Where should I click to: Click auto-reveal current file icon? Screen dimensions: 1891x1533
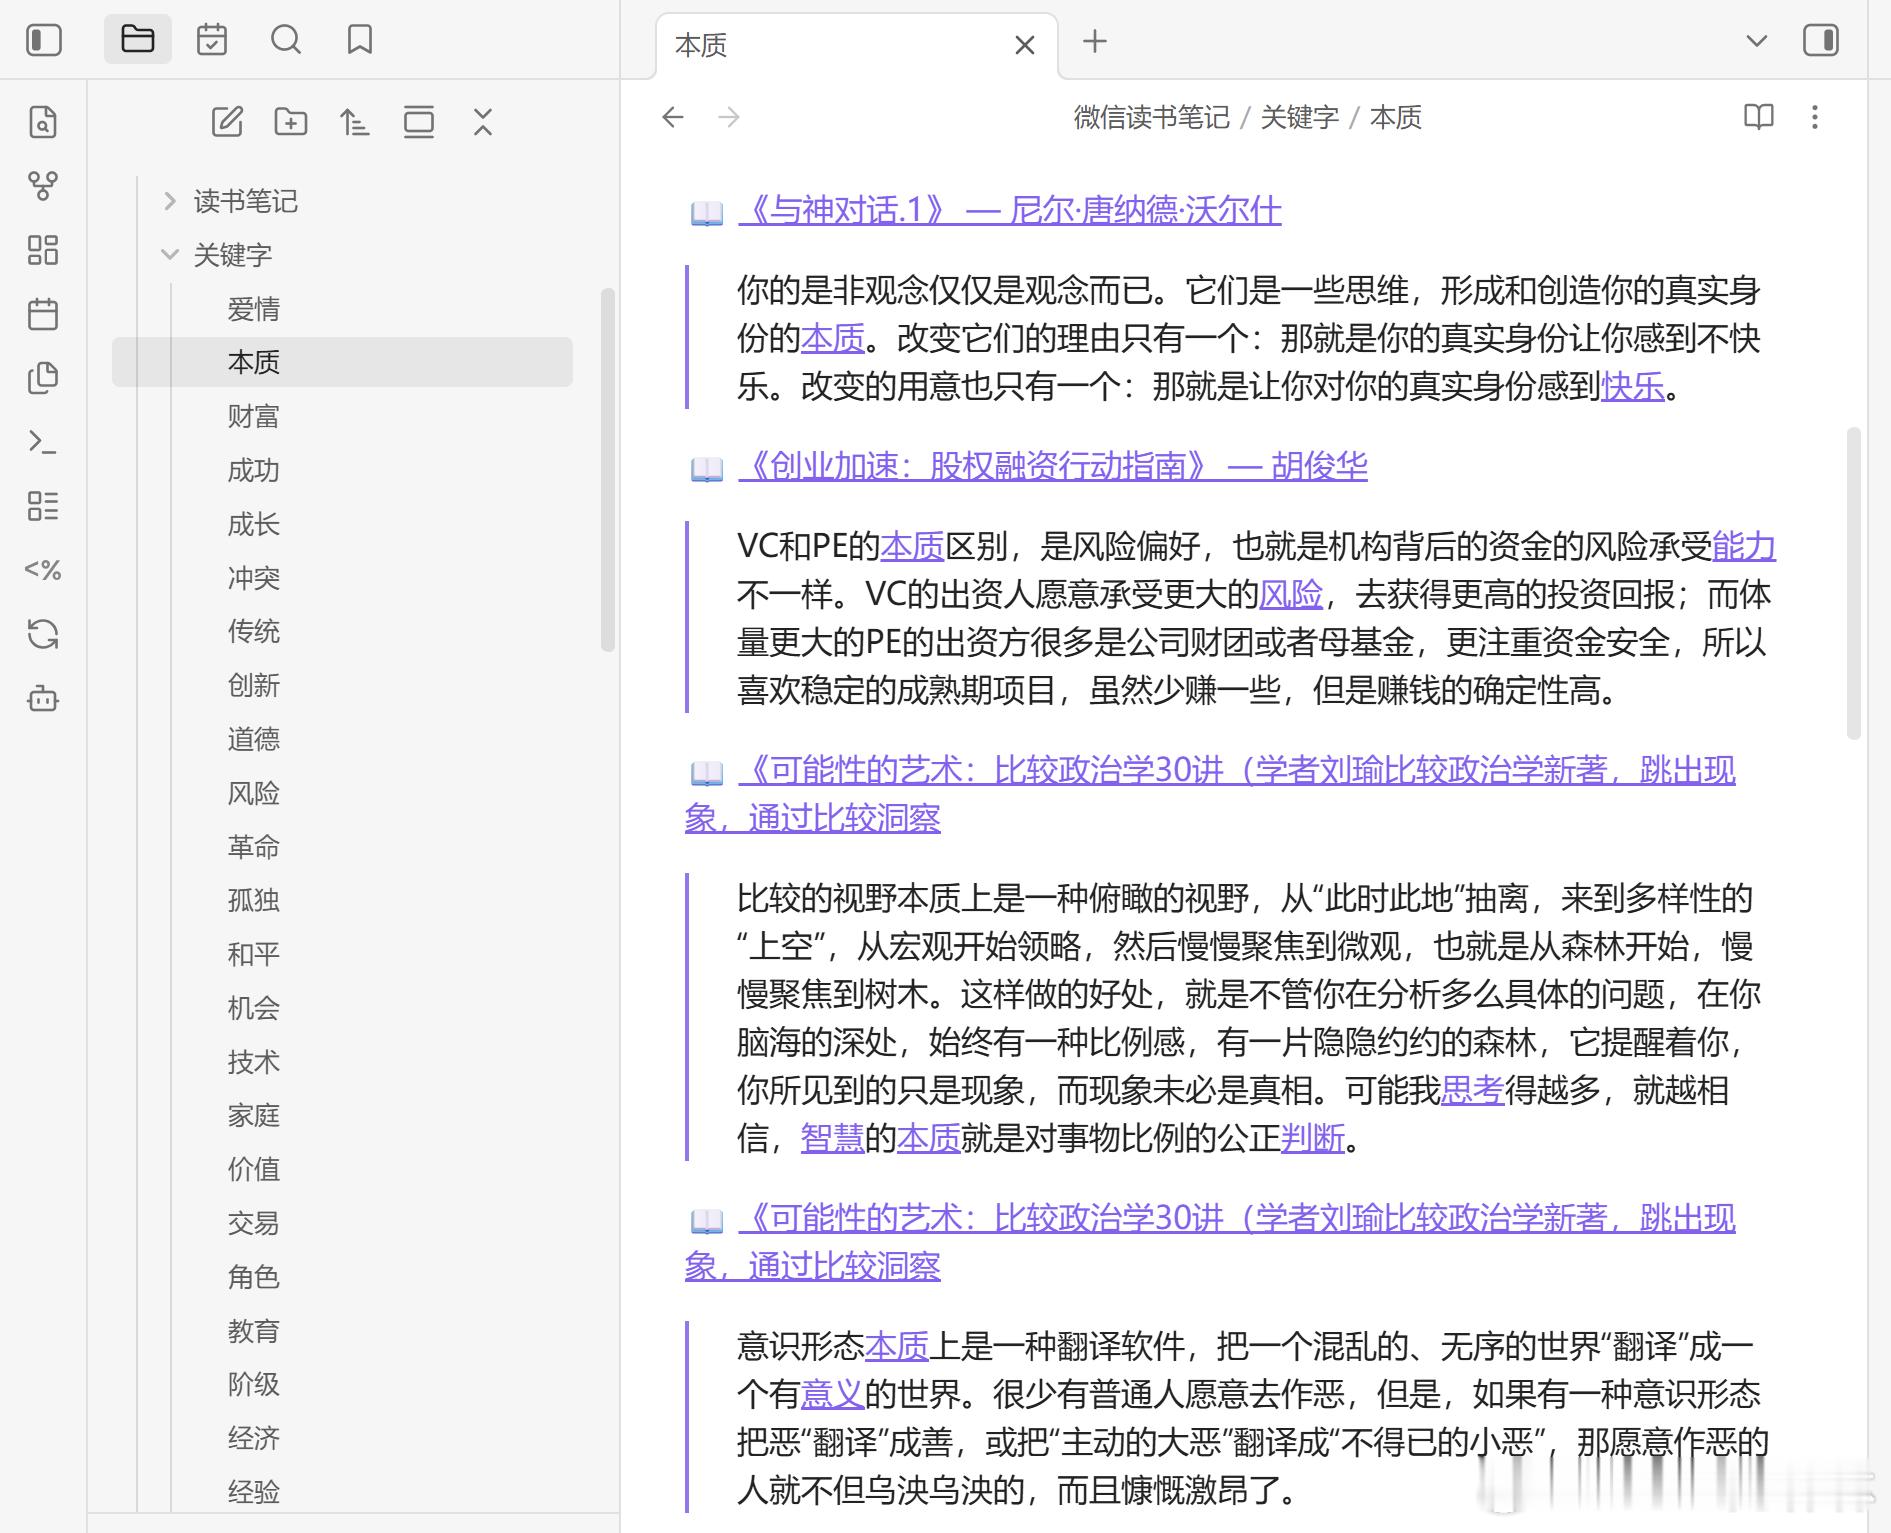[x=419, y=122]
